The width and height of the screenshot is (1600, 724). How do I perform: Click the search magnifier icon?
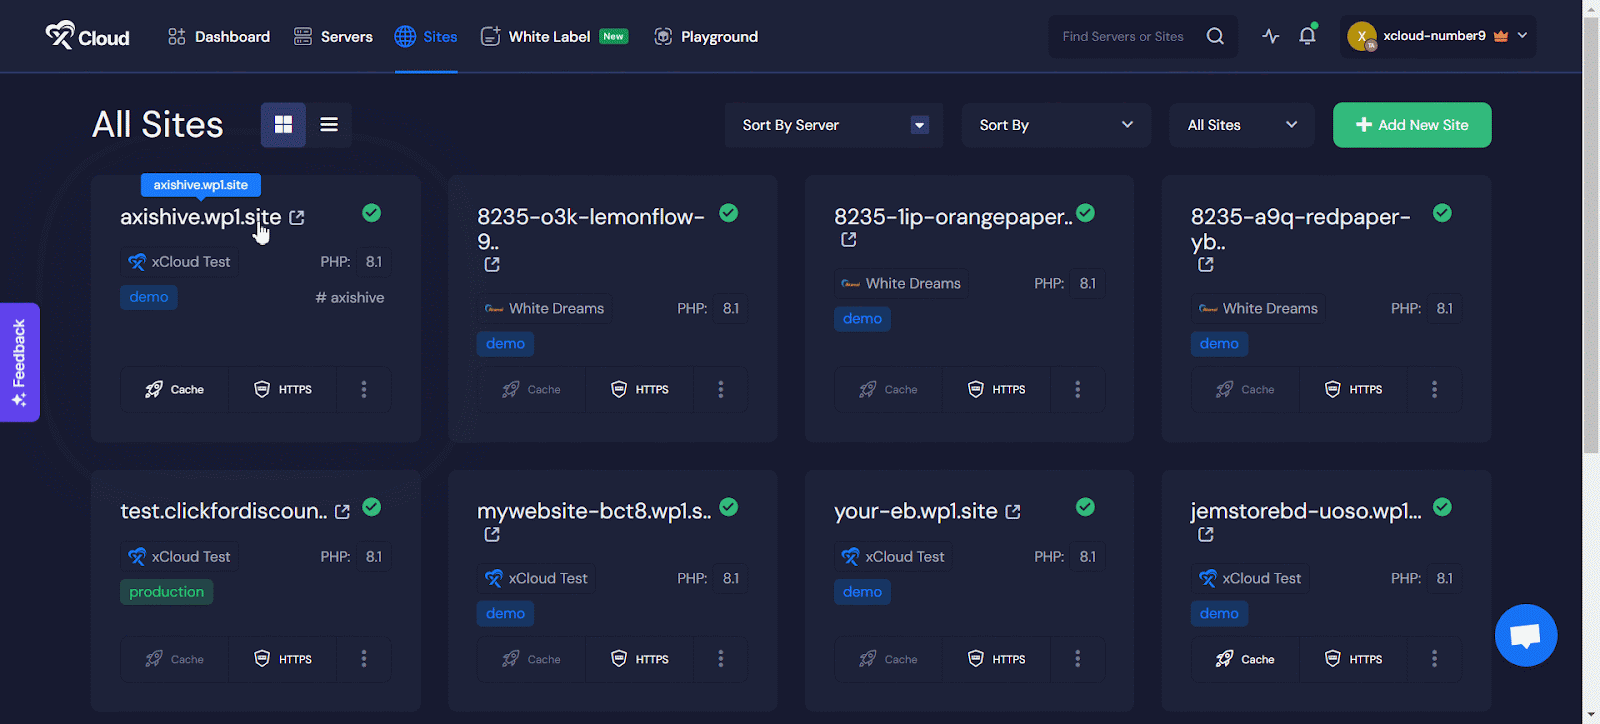(x=1215, y=37)
